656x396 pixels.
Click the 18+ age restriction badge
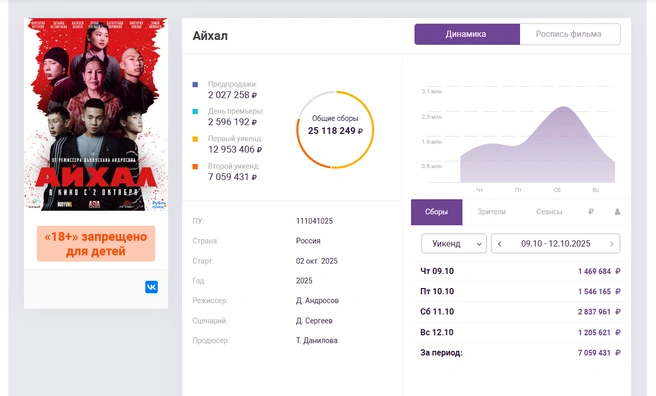[x=96, y=244]
